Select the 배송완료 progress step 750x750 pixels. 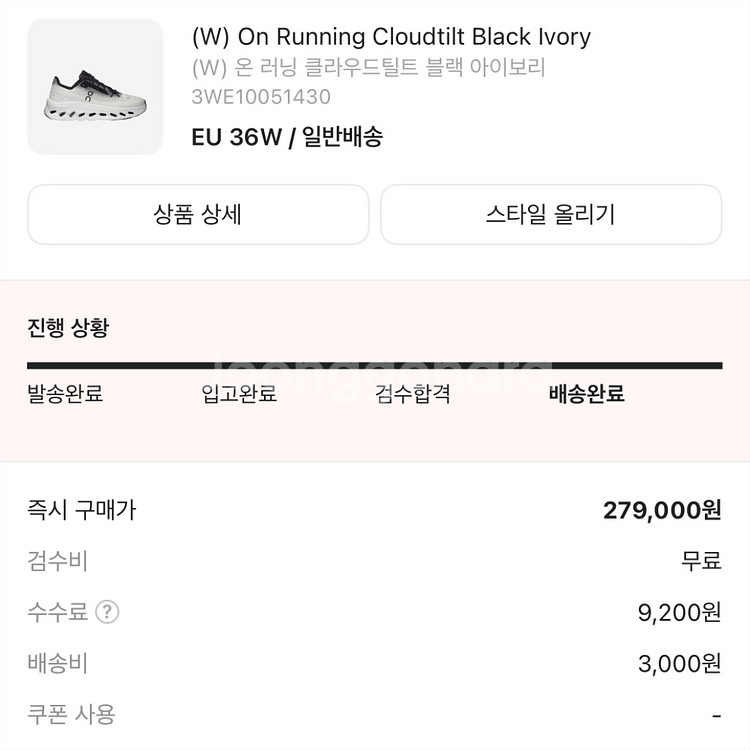point(586,394)
